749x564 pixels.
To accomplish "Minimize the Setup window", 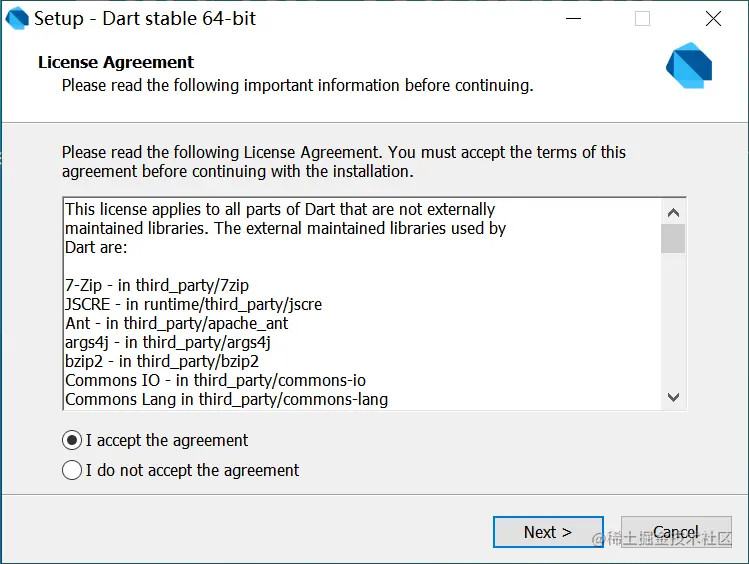I will point(573,19).
